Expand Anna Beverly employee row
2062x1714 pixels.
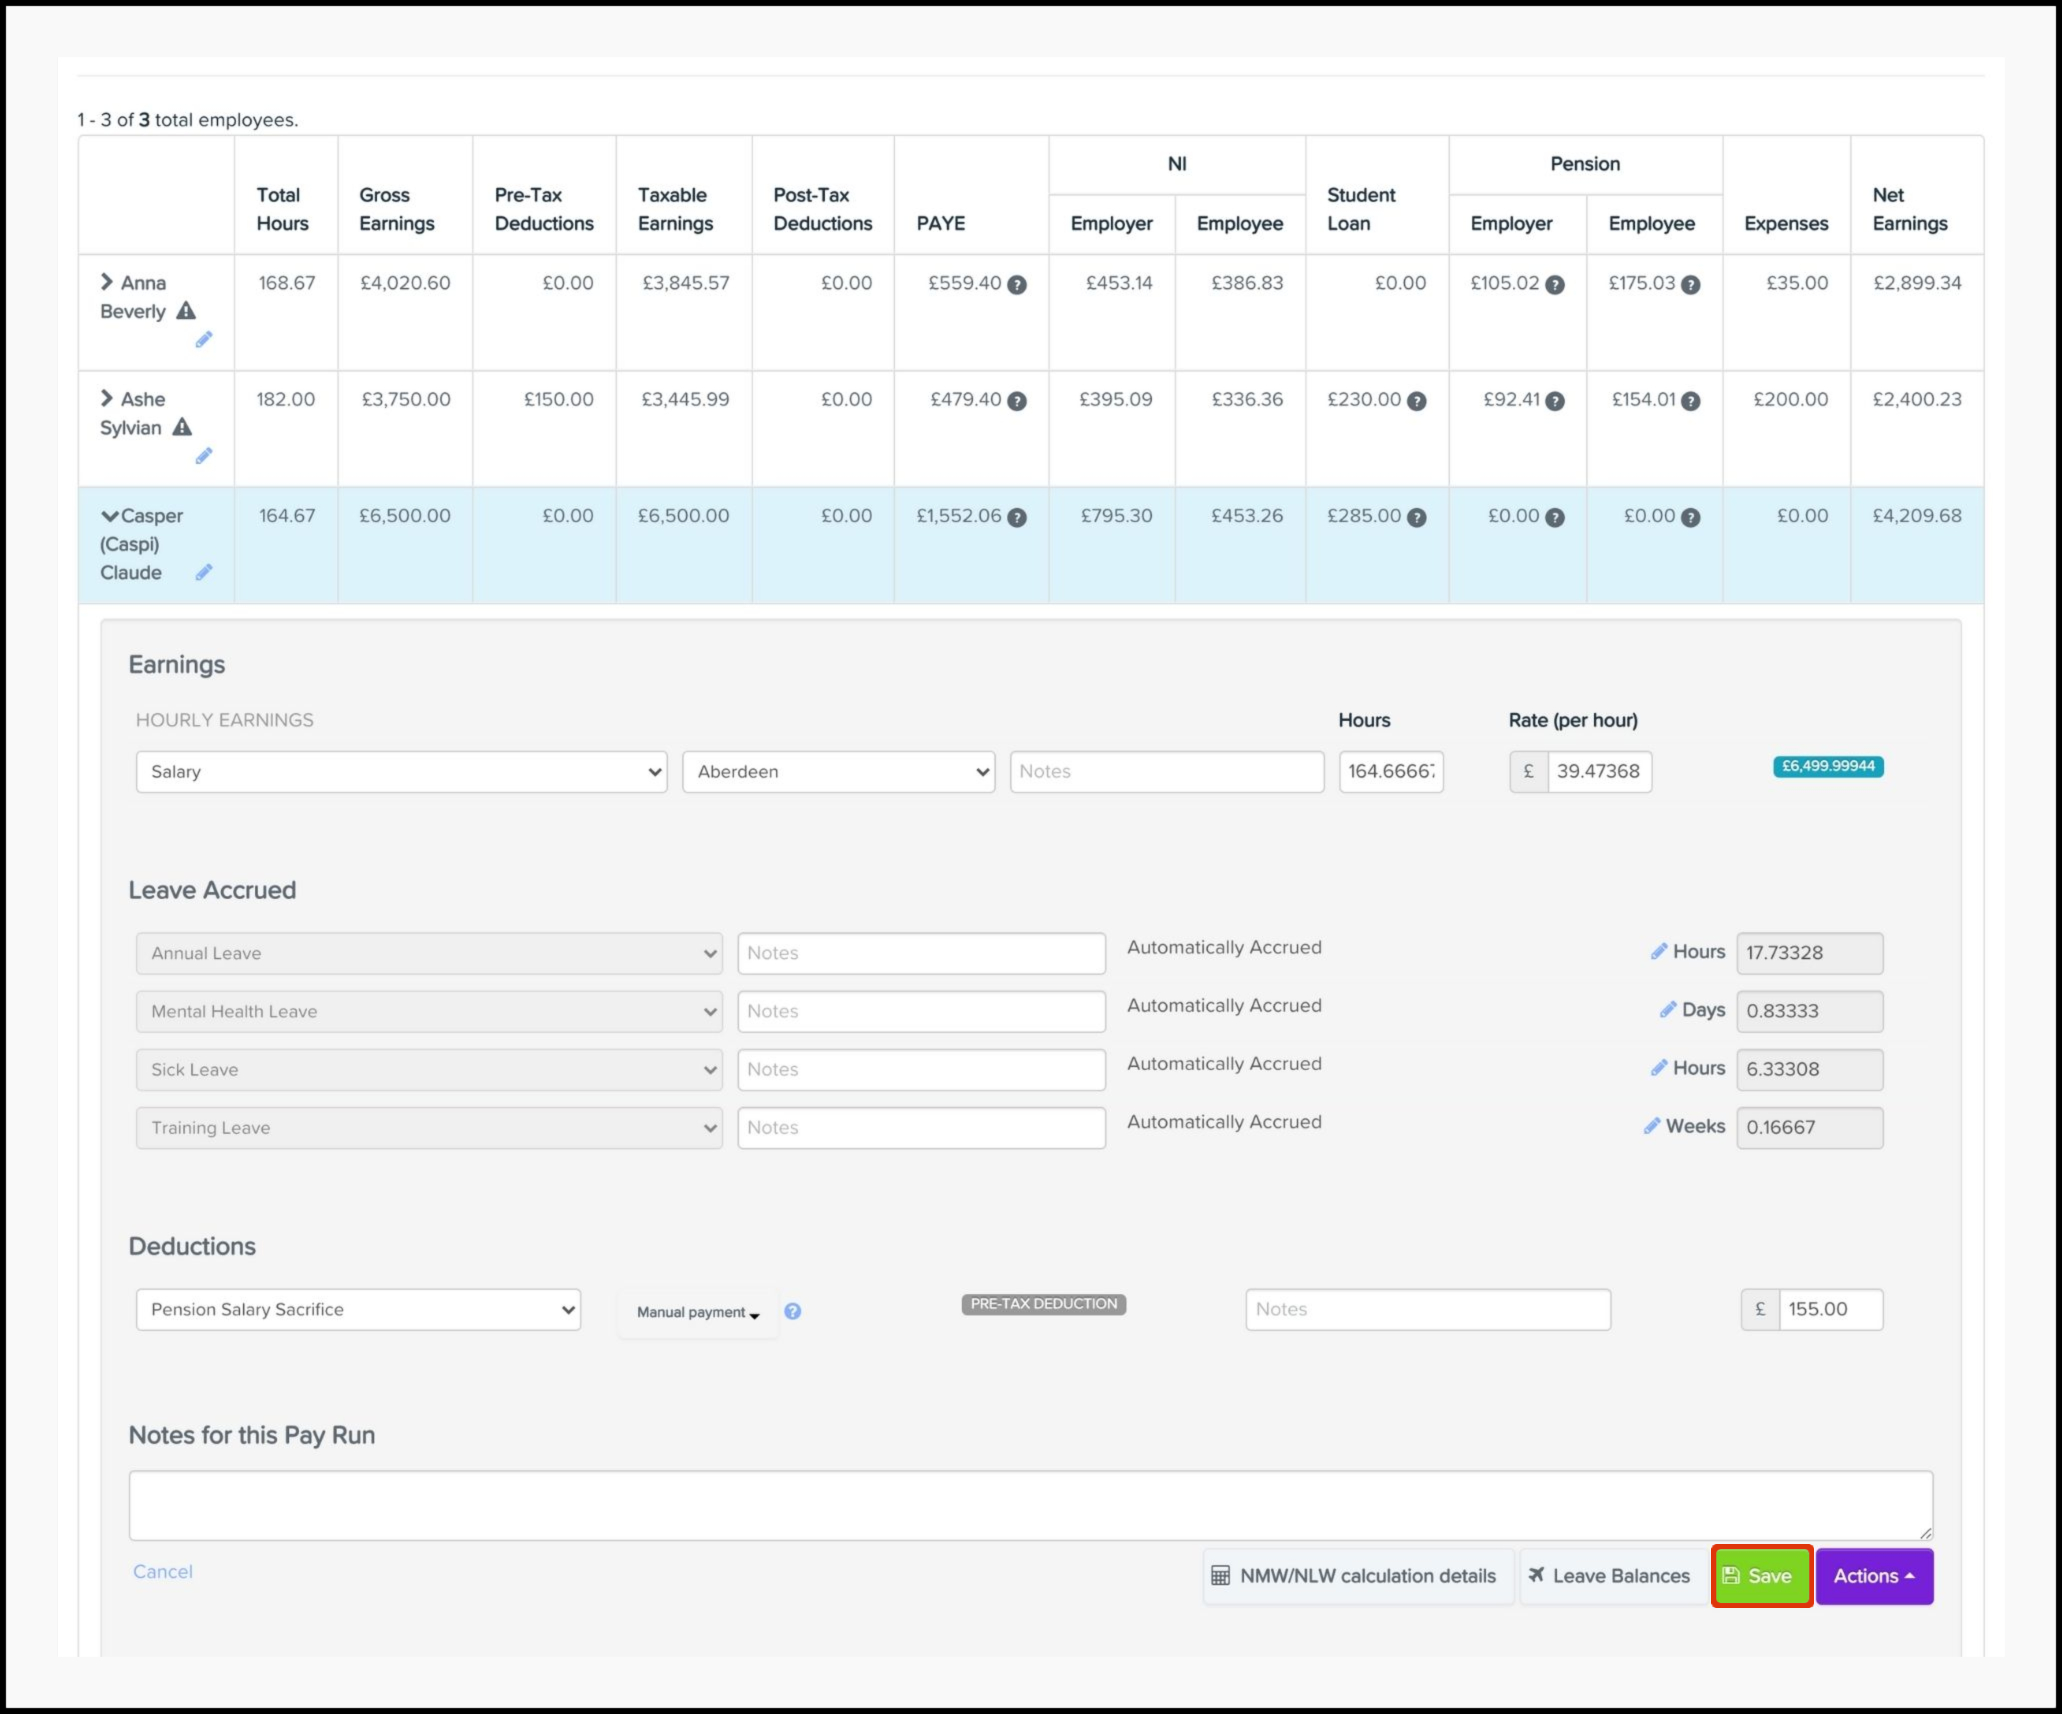(x=107, y=283)
